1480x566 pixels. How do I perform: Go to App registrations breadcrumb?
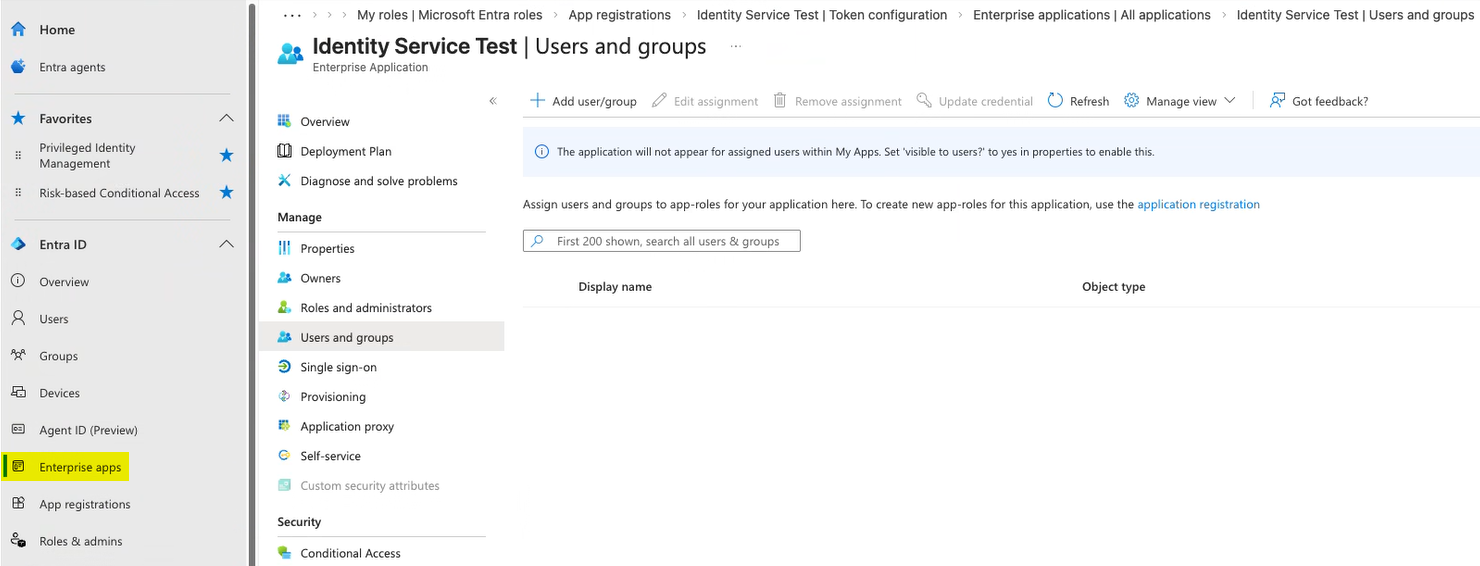click(x=619, y=15)
